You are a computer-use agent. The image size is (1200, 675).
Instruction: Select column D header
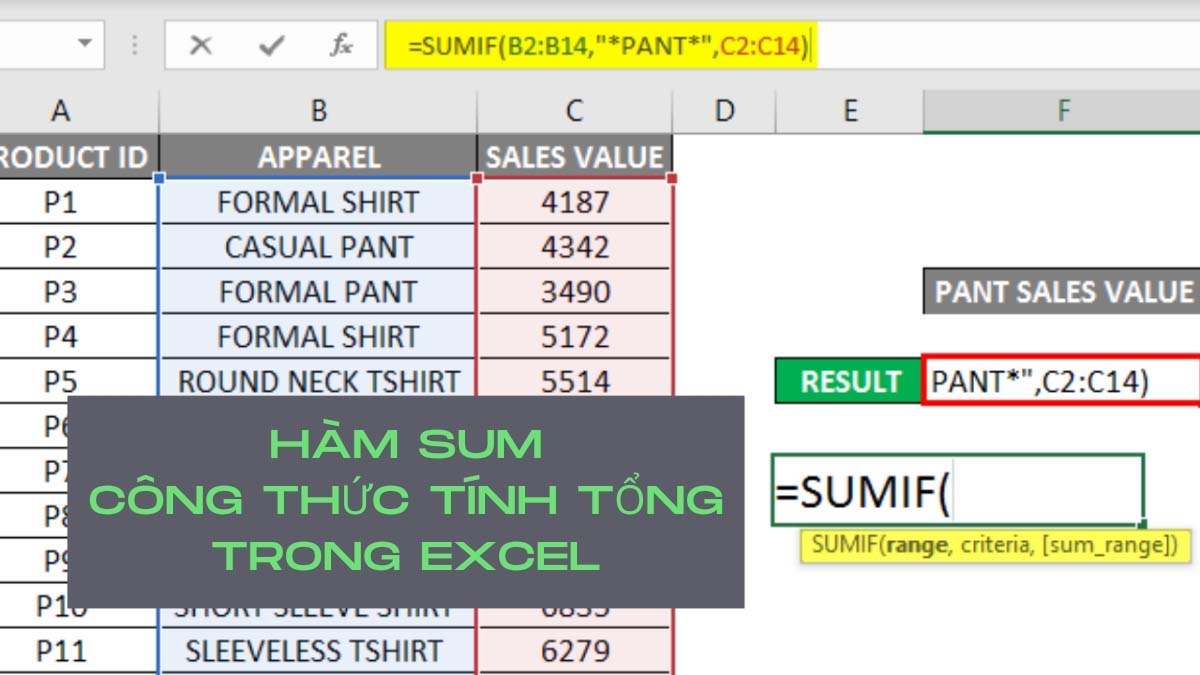(724, 111)
